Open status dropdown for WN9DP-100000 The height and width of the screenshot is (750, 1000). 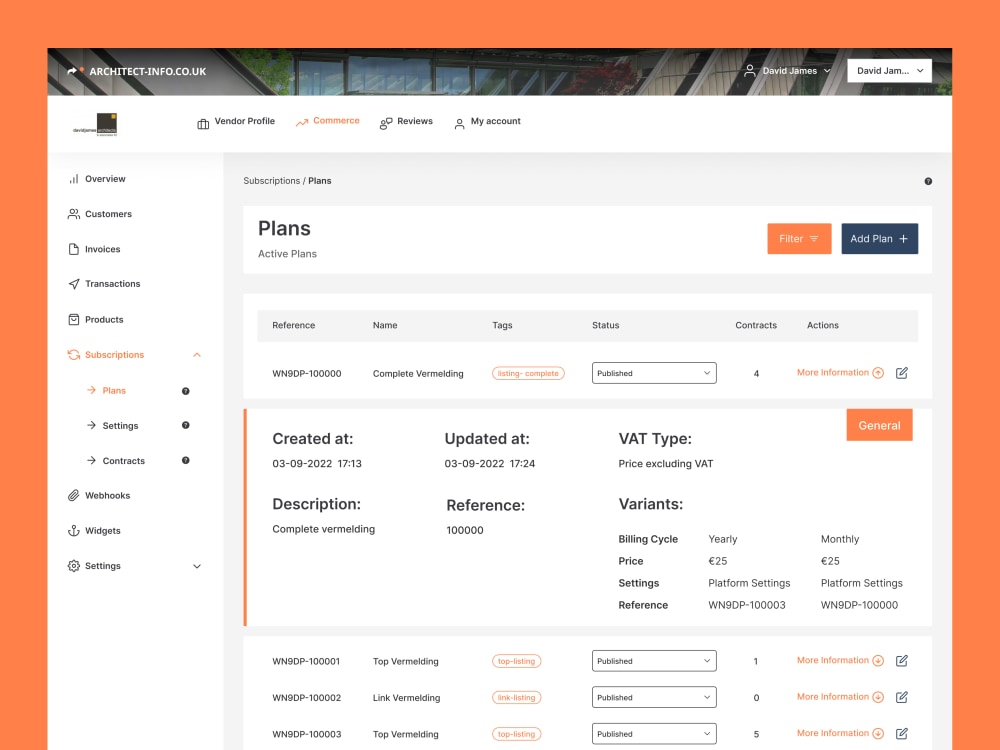[x=654, y=373]
